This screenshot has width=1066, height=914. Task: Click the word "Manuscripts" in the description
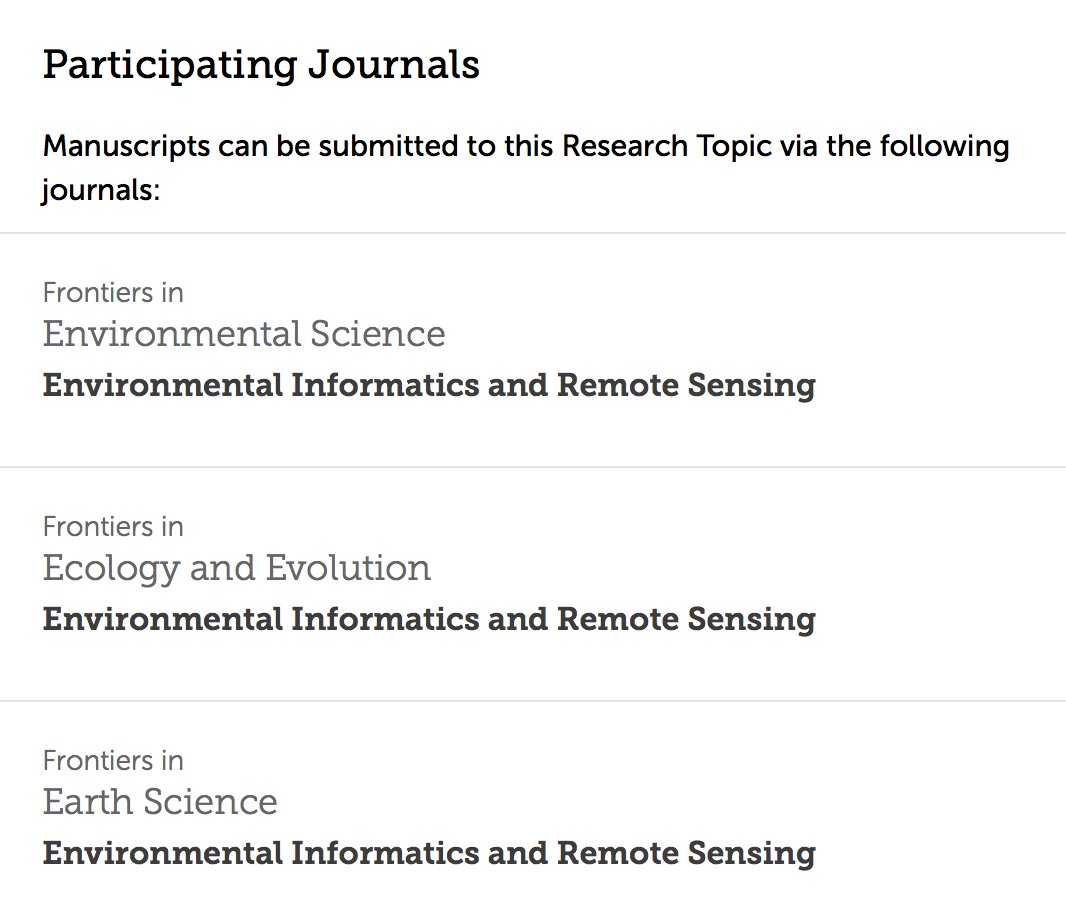click(x=126, y=146)
